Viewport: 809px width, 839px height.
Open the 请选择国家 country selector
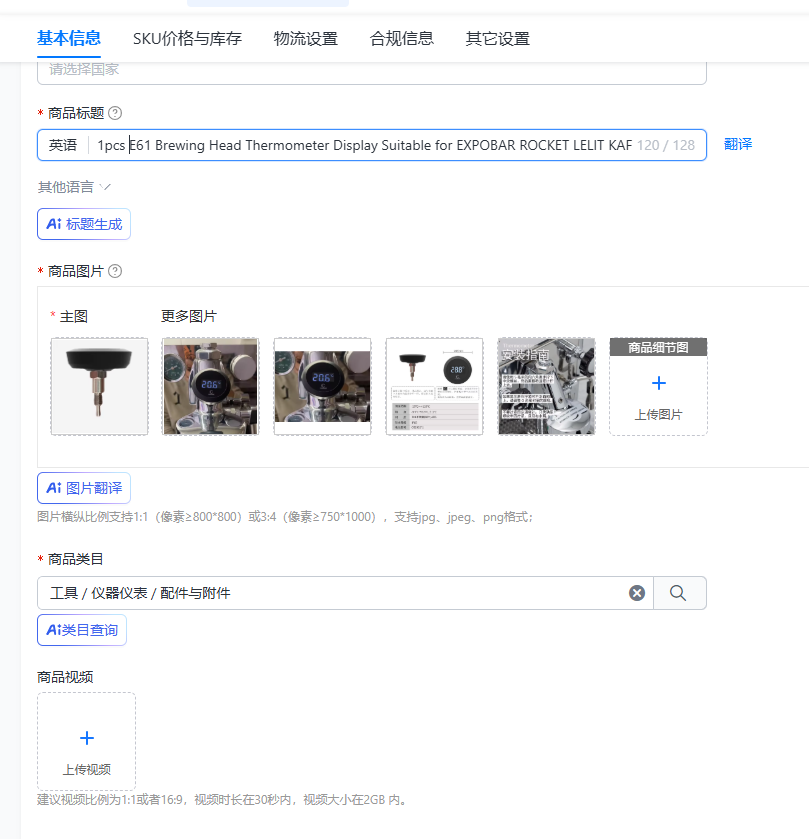pyautogui.click(x=372, y=72)
